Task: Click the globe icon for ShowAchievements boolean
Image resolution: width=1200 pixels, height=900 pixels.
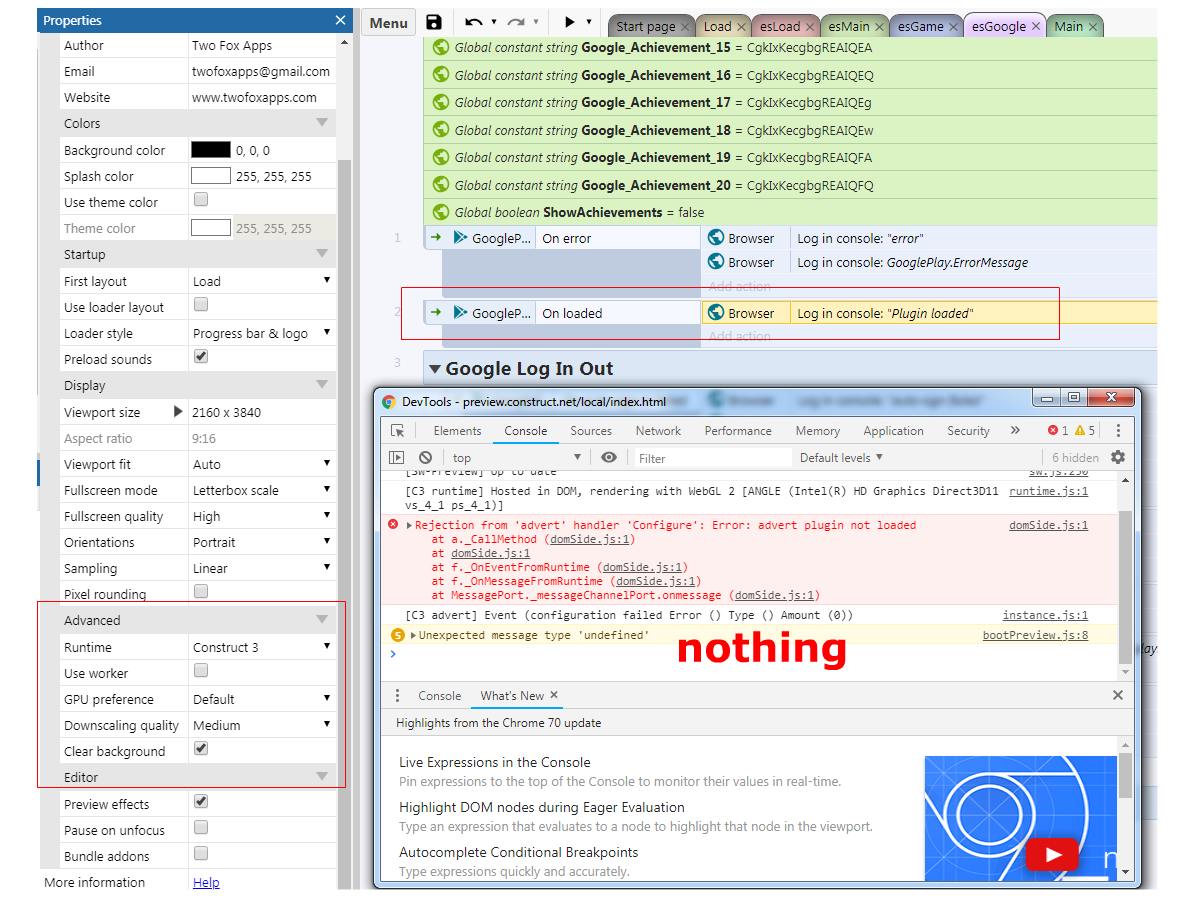Action: [440, 212]
